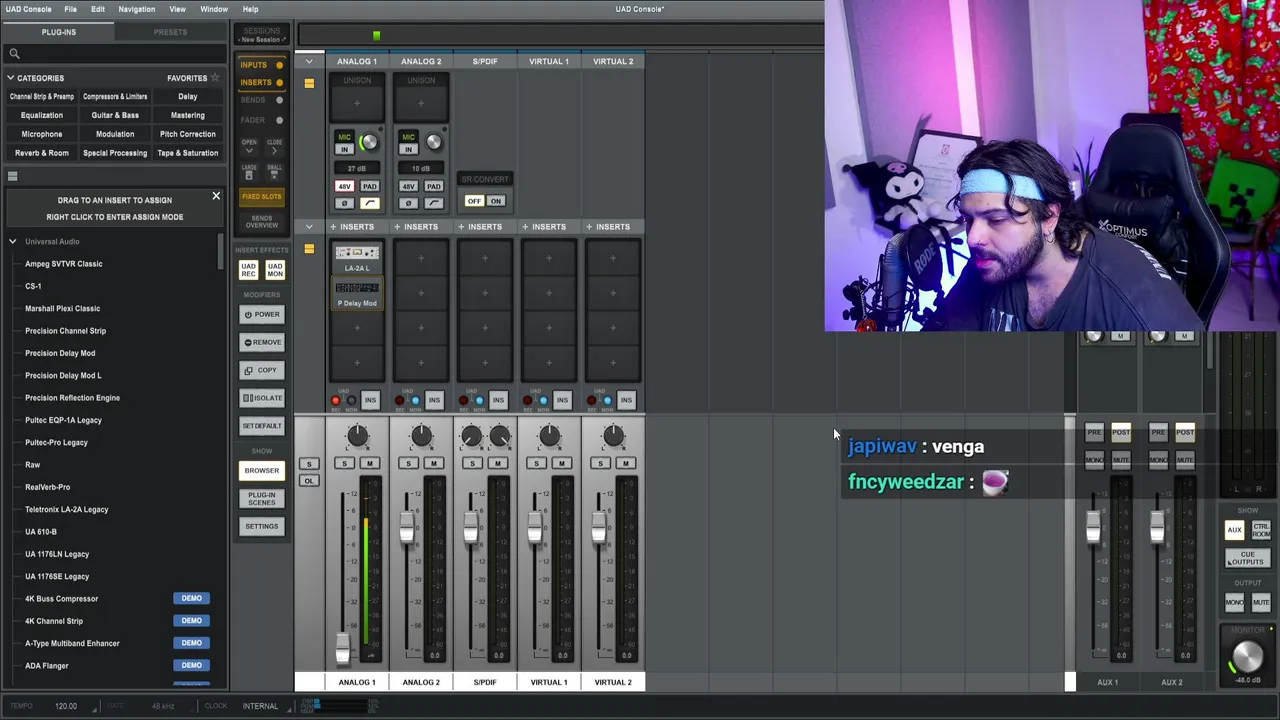The image size is (1280, 720).
Task: Add Unison plug-in to Analog 1 slot
Action: 357,102
